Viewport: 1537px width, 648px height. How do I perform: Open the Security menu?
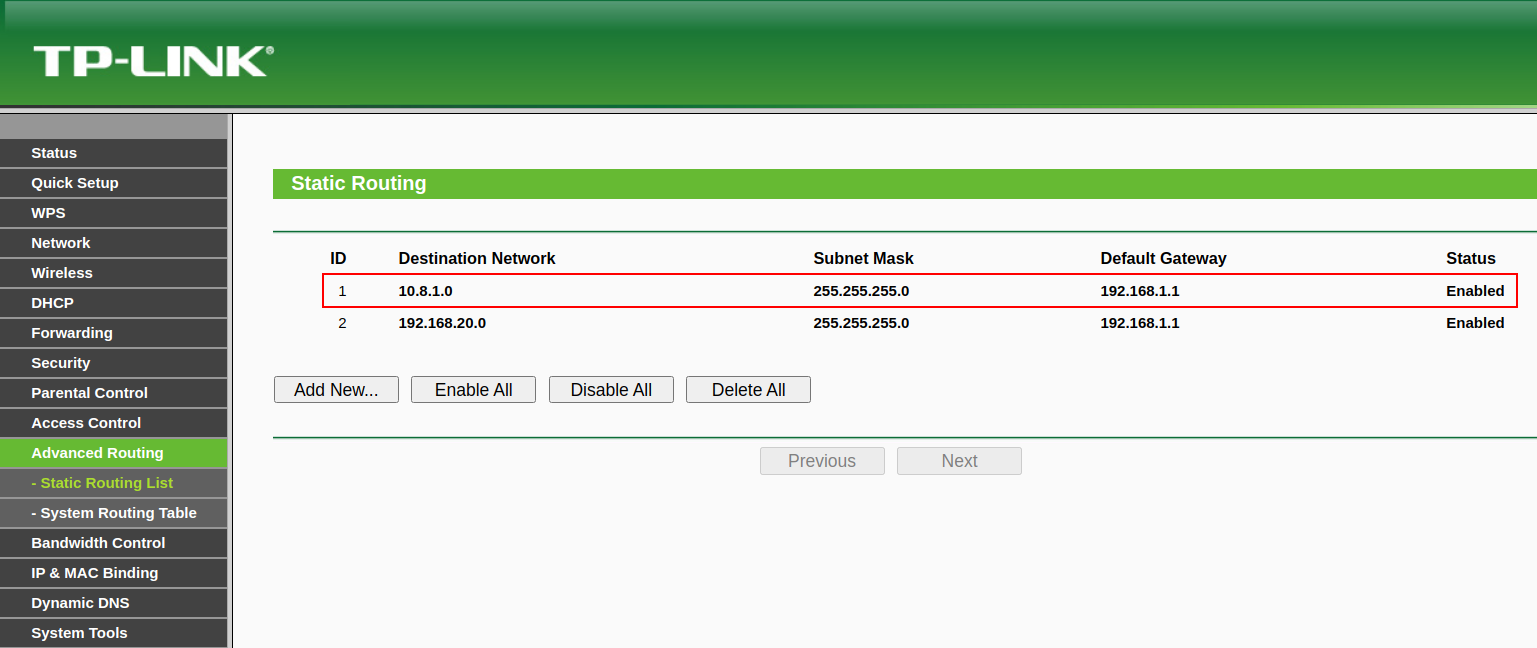click(114, 363)
